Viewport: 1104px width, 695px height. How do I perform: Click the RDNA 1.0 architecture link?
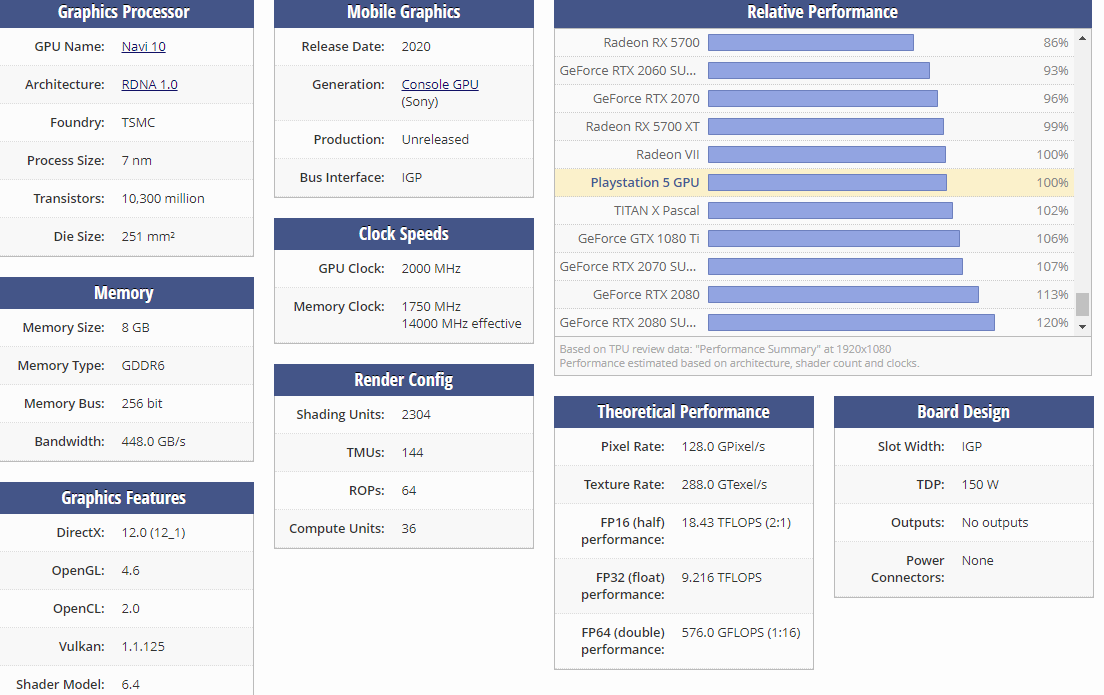149,85
